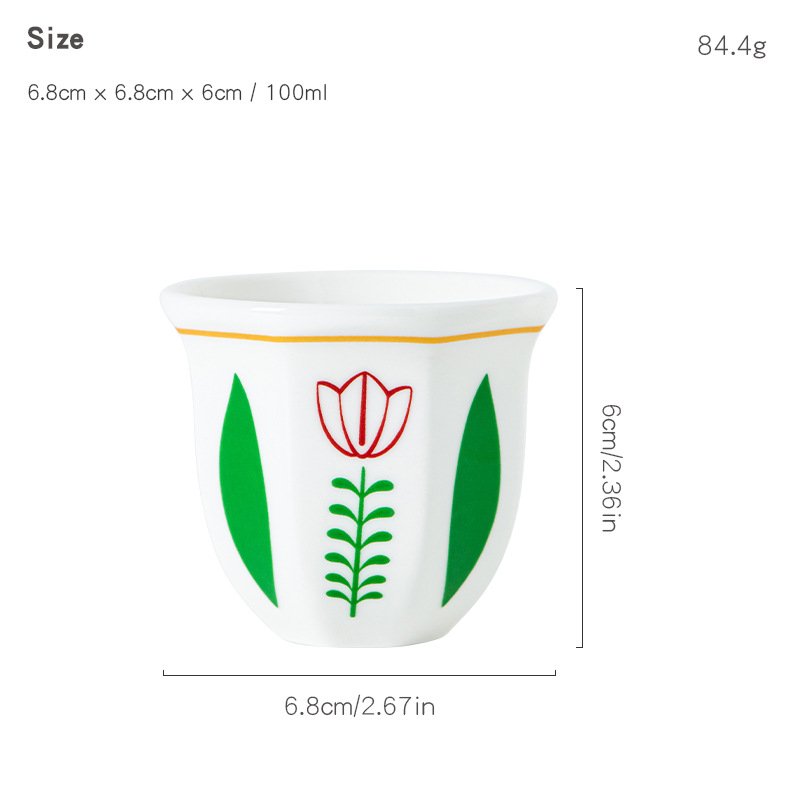Click the red tulip flower illustration

[x=364, y=414]
